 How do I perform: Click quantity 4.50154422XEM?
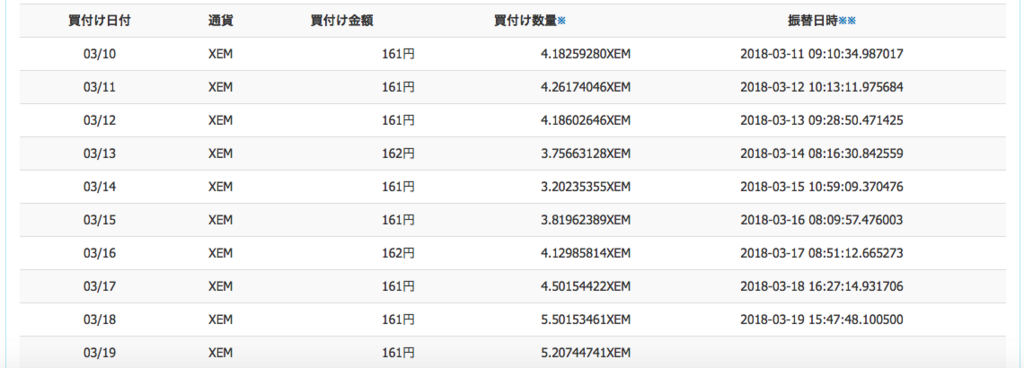click(586, 286)
